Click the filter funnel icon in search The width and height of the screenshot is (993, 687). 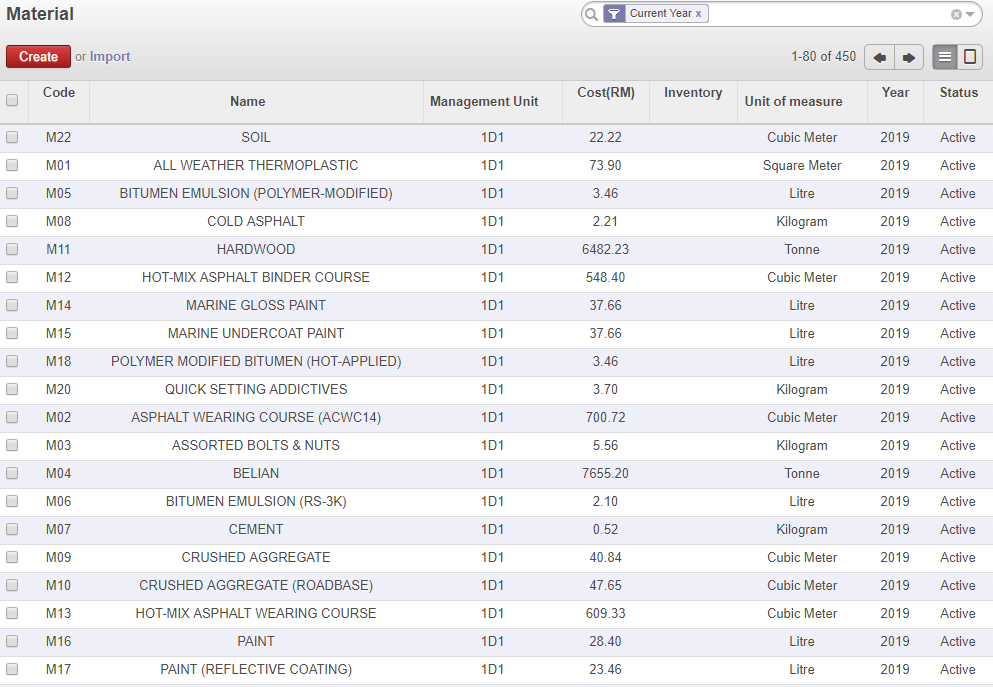tap(615, 14)
